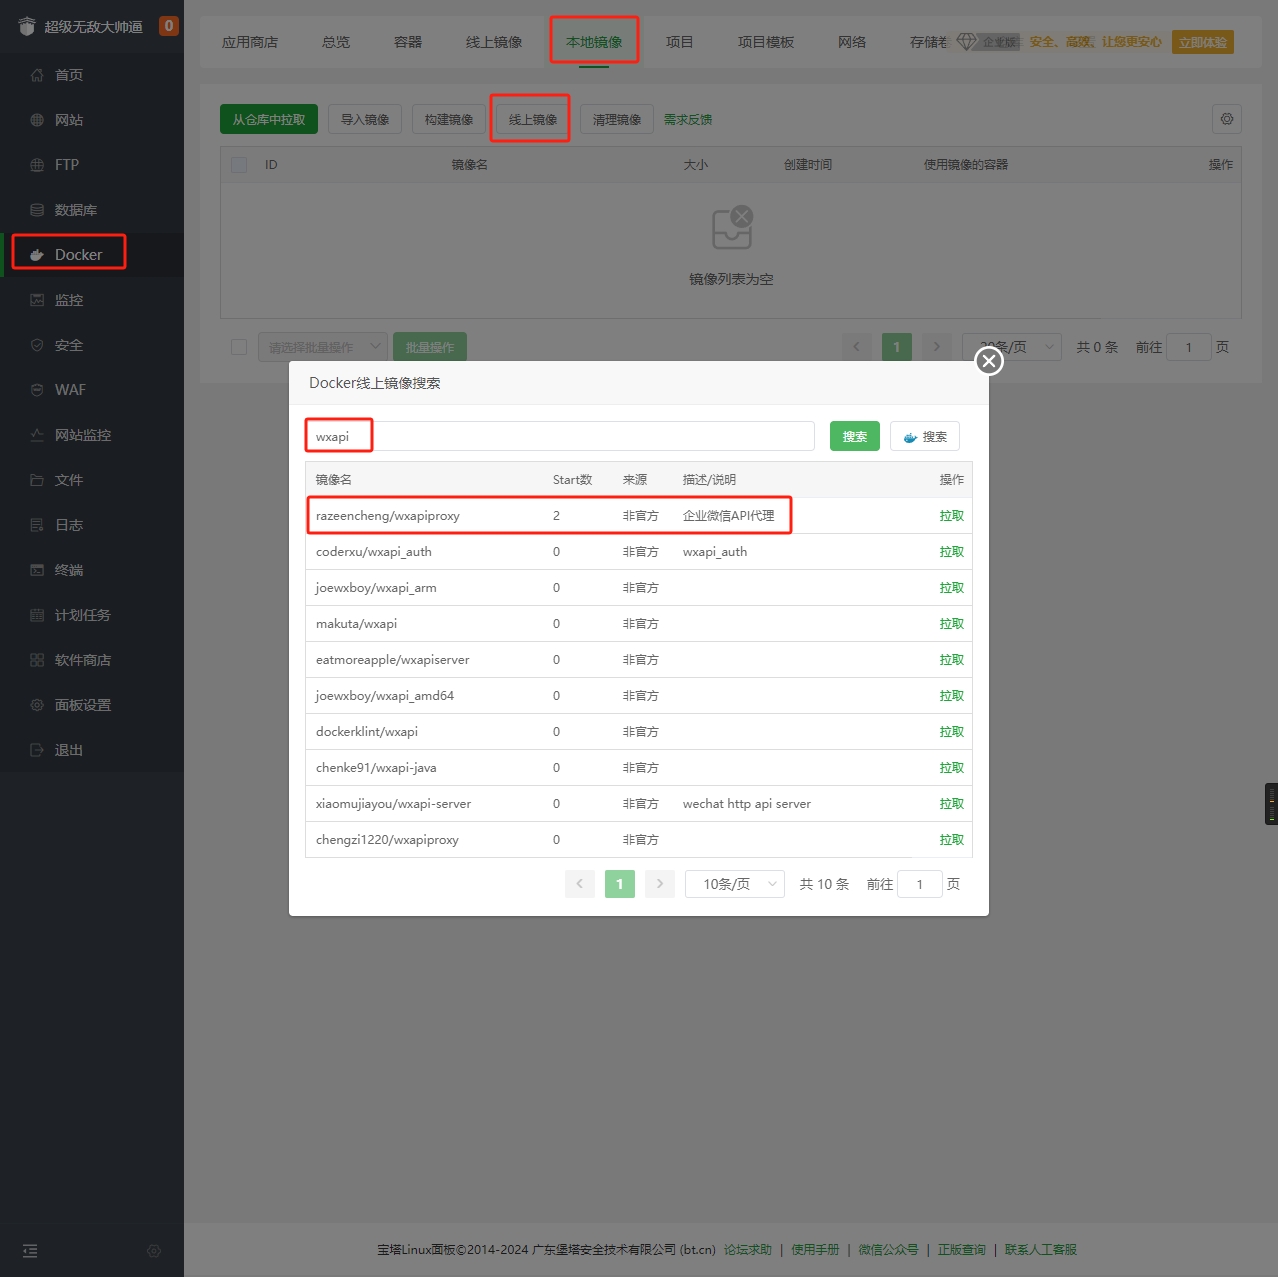This screenshot has width=1278, height=1277.
Task: Close the Docker image search dialog
Action: click(989, 361)
